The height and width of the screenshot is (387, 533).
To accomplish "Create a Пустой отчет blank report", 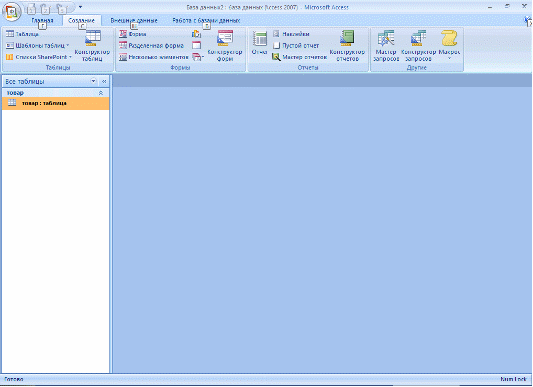I will (296, 45).
